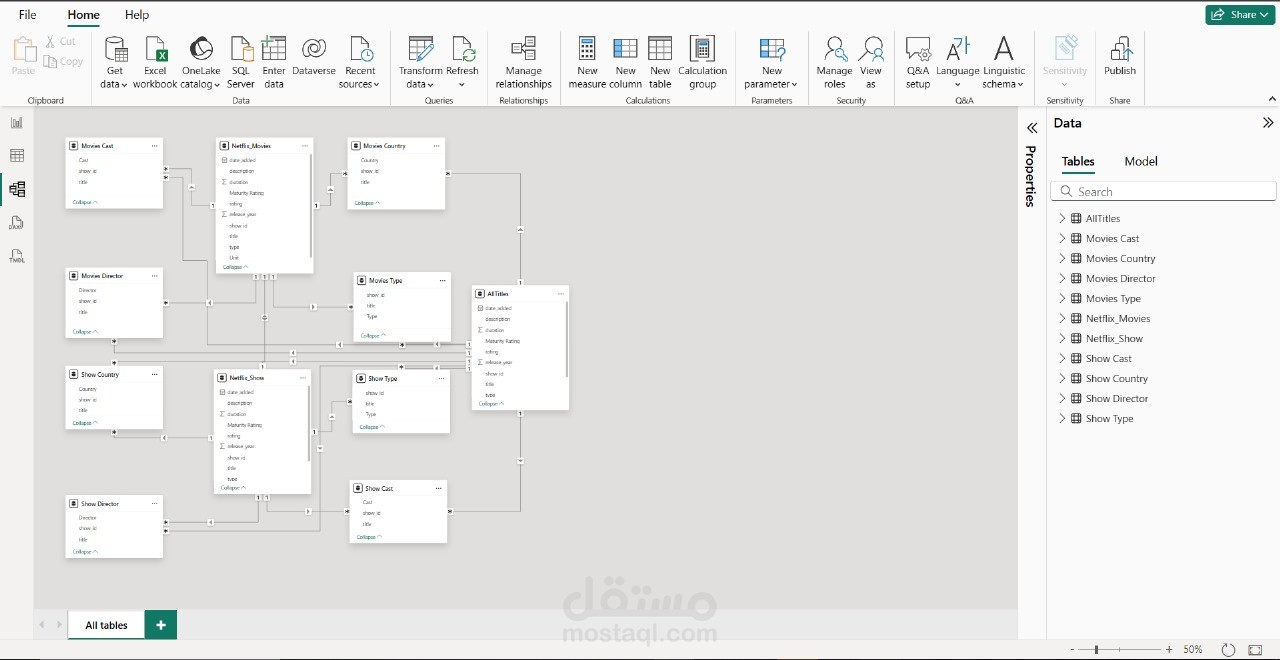
Task: Click the Share button
Action: [1240, 15]
